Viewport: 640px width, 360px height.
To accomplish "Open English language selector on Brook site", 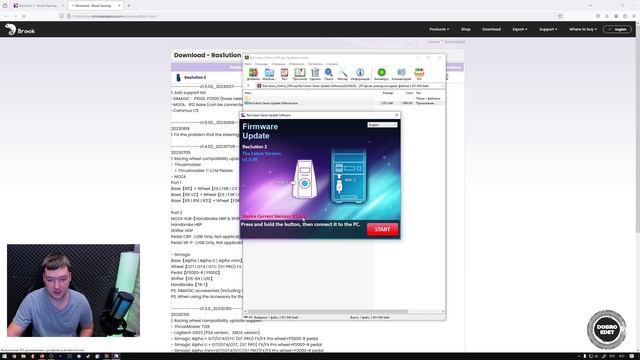I will click(x=618, y=29).
